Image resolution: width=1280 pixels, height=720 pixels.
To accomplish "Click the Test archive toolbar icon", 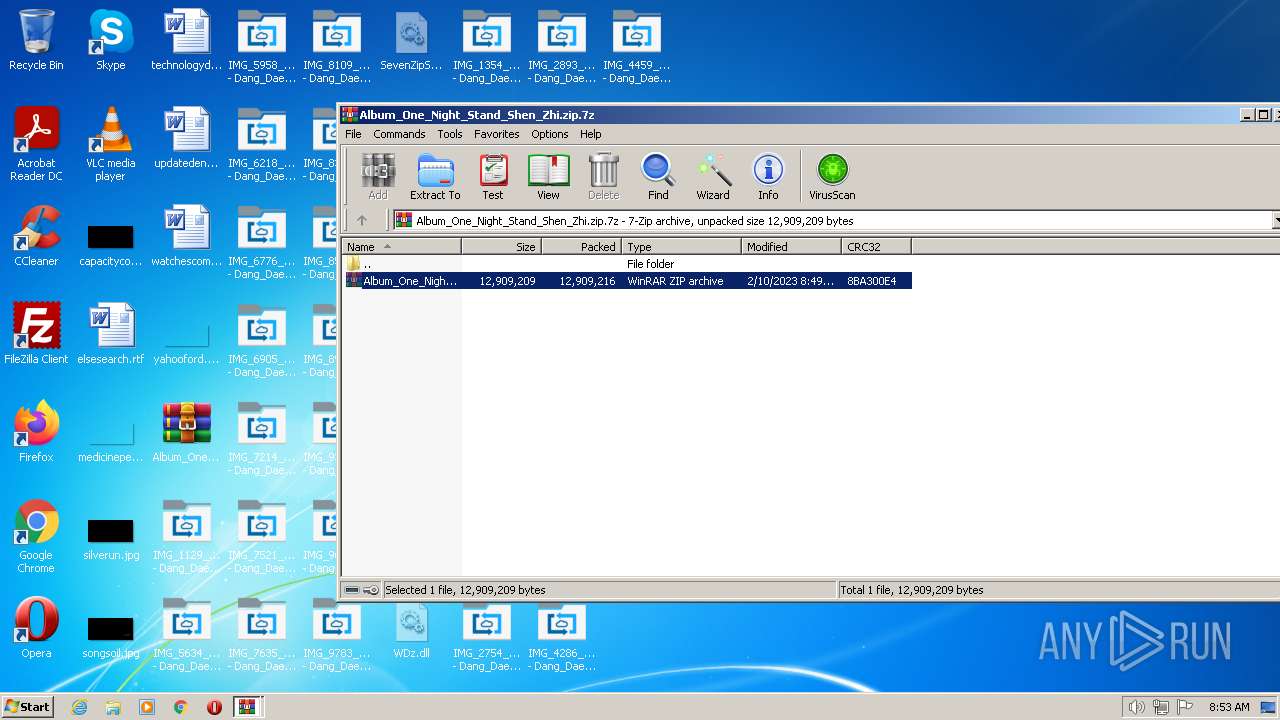I will [x=493, y=177].
